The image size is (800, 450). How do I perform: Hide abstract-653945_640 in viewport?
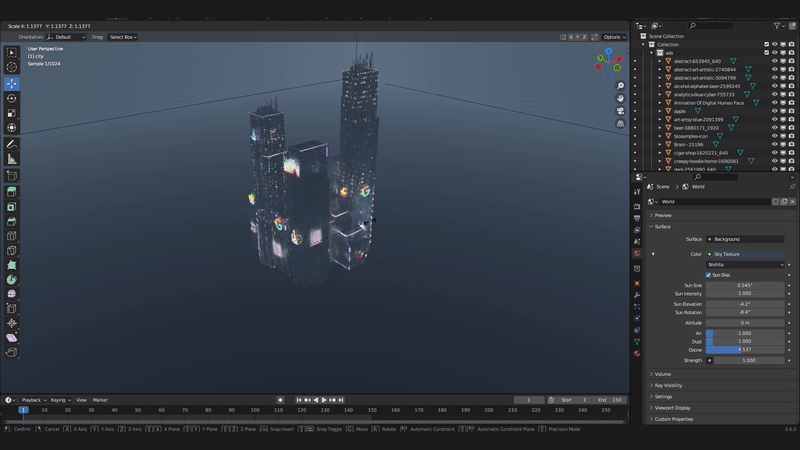pos(774,61)
